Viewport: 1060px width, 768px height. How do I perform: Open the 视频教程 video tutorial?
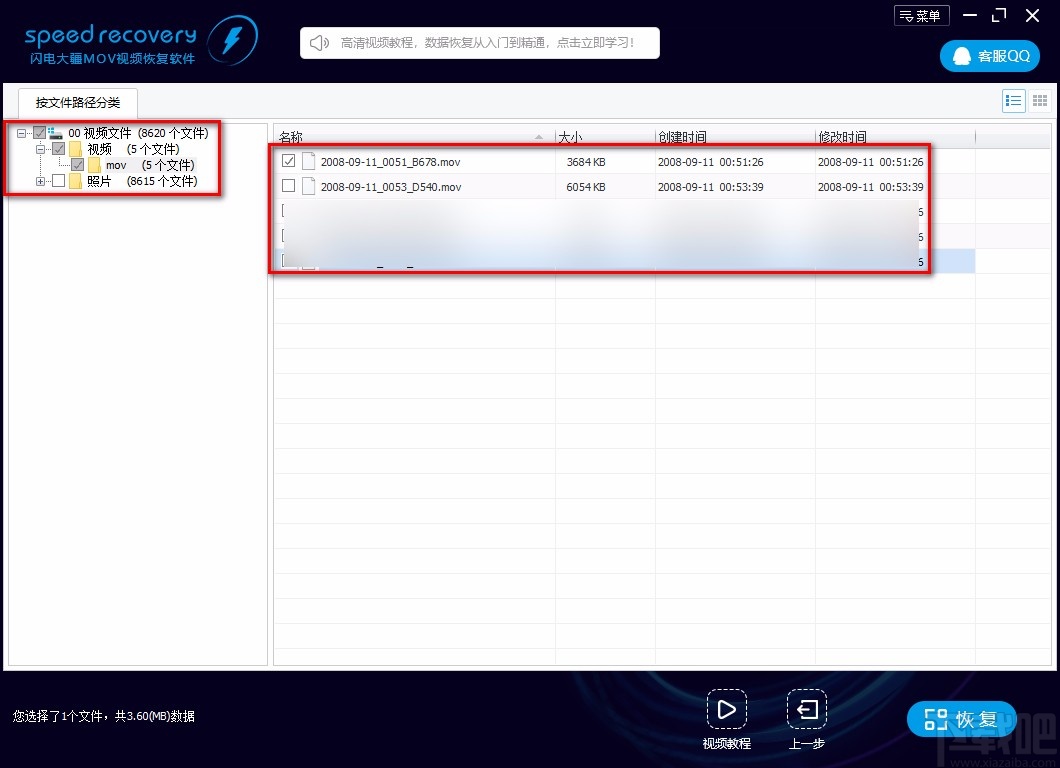(727, 719)
